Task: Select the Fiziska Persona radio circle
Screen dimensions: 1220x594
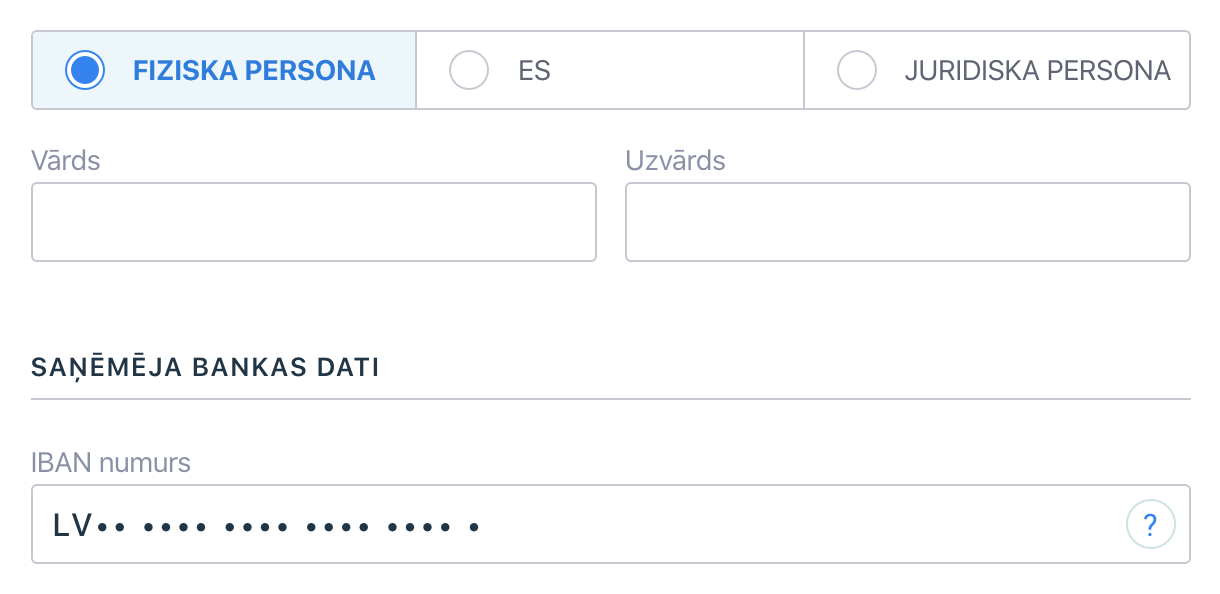Action: tap(85, 70)
